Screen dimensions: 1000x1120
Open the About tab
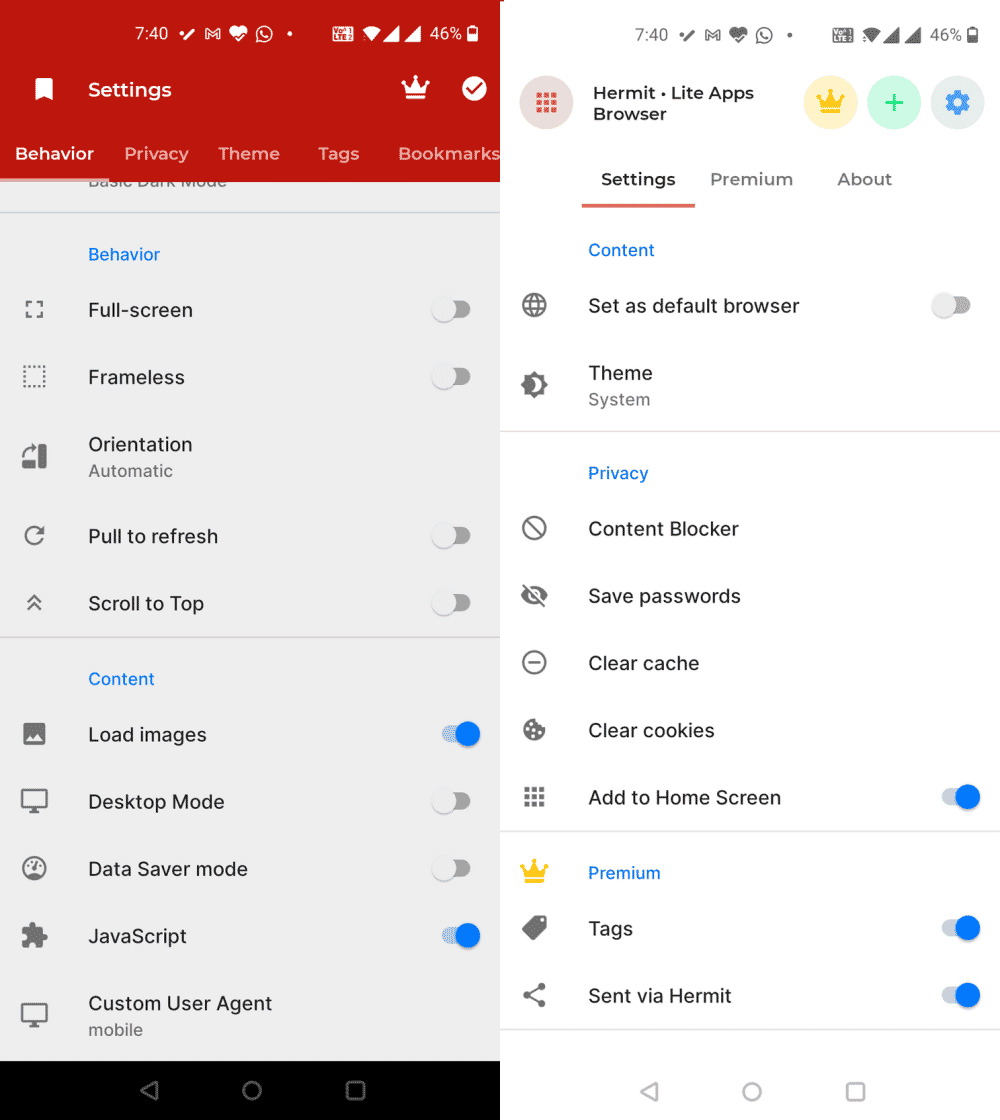tap(864, 179)
